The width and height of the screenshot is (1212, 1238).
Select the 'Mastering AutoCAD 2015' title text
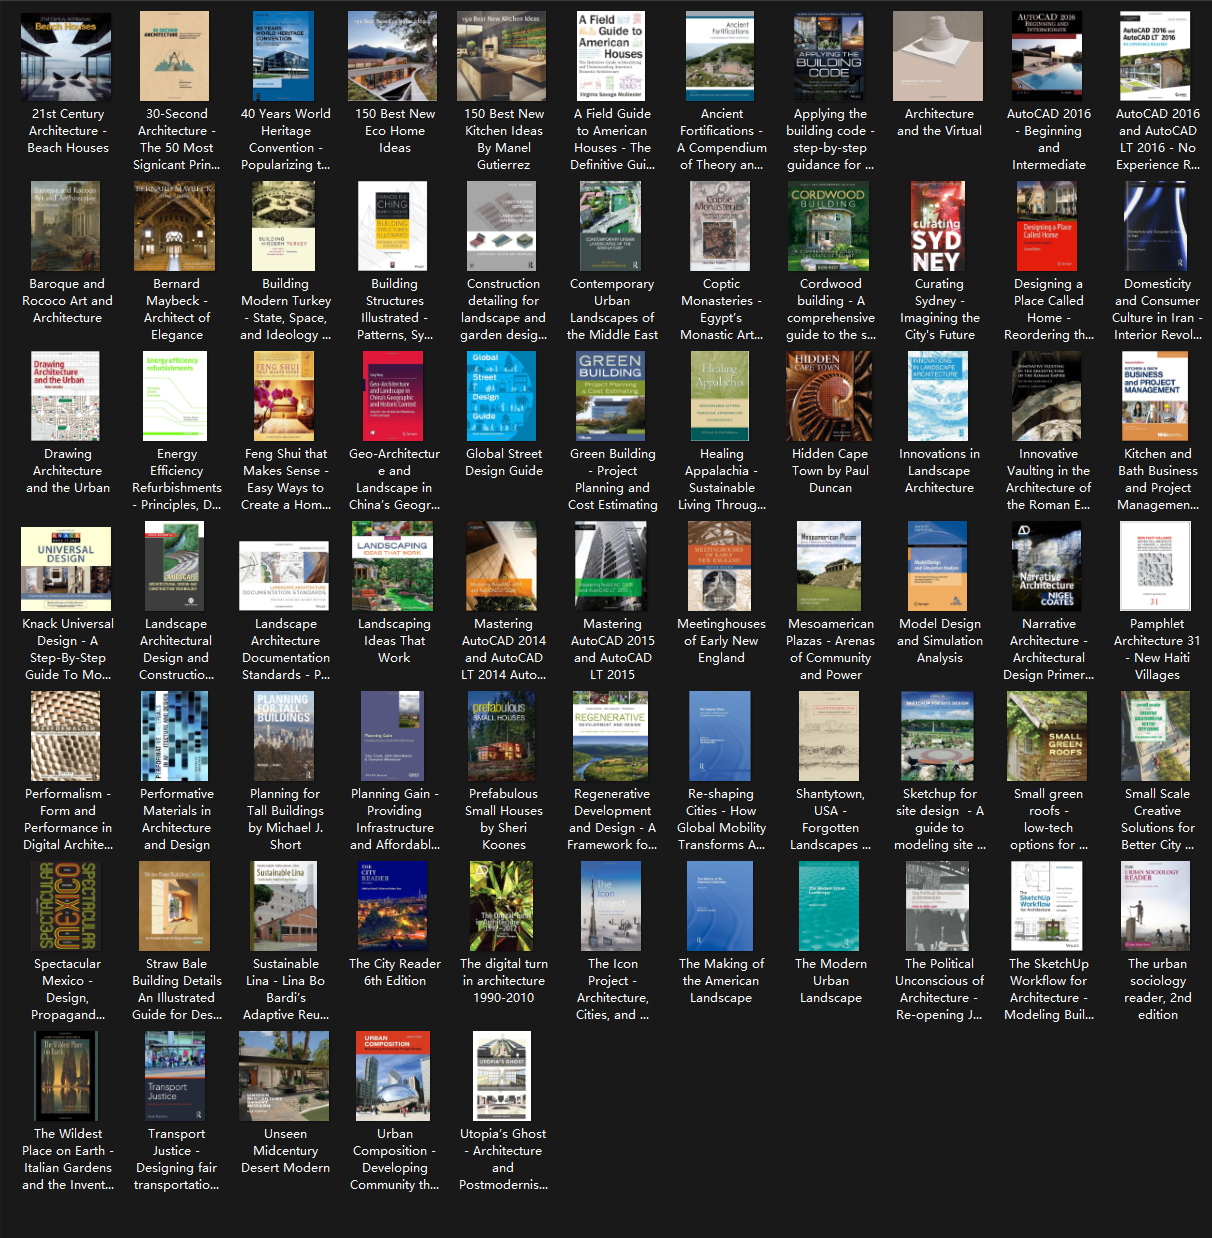(612, 649)
